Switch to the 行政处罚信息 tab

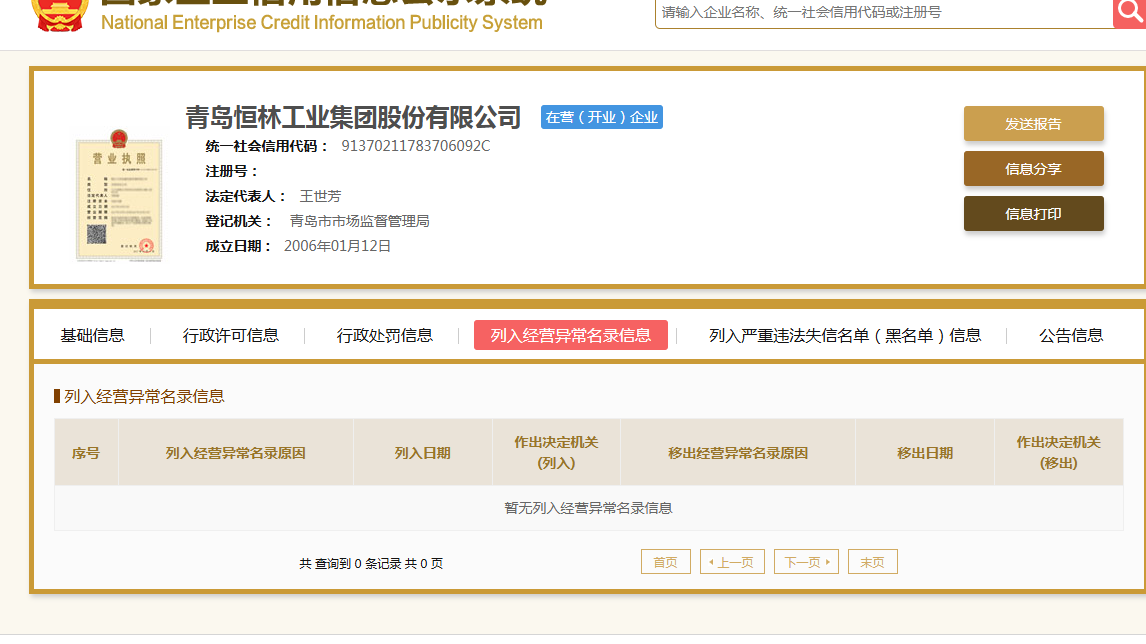[384, 336]
